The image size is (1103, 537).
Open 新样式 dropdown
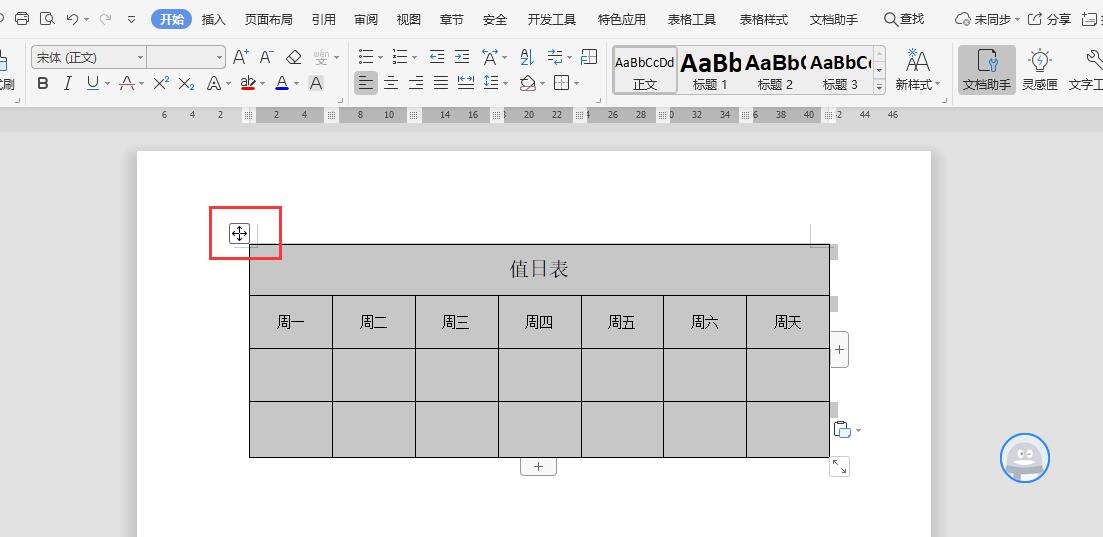tap(917, 70)
